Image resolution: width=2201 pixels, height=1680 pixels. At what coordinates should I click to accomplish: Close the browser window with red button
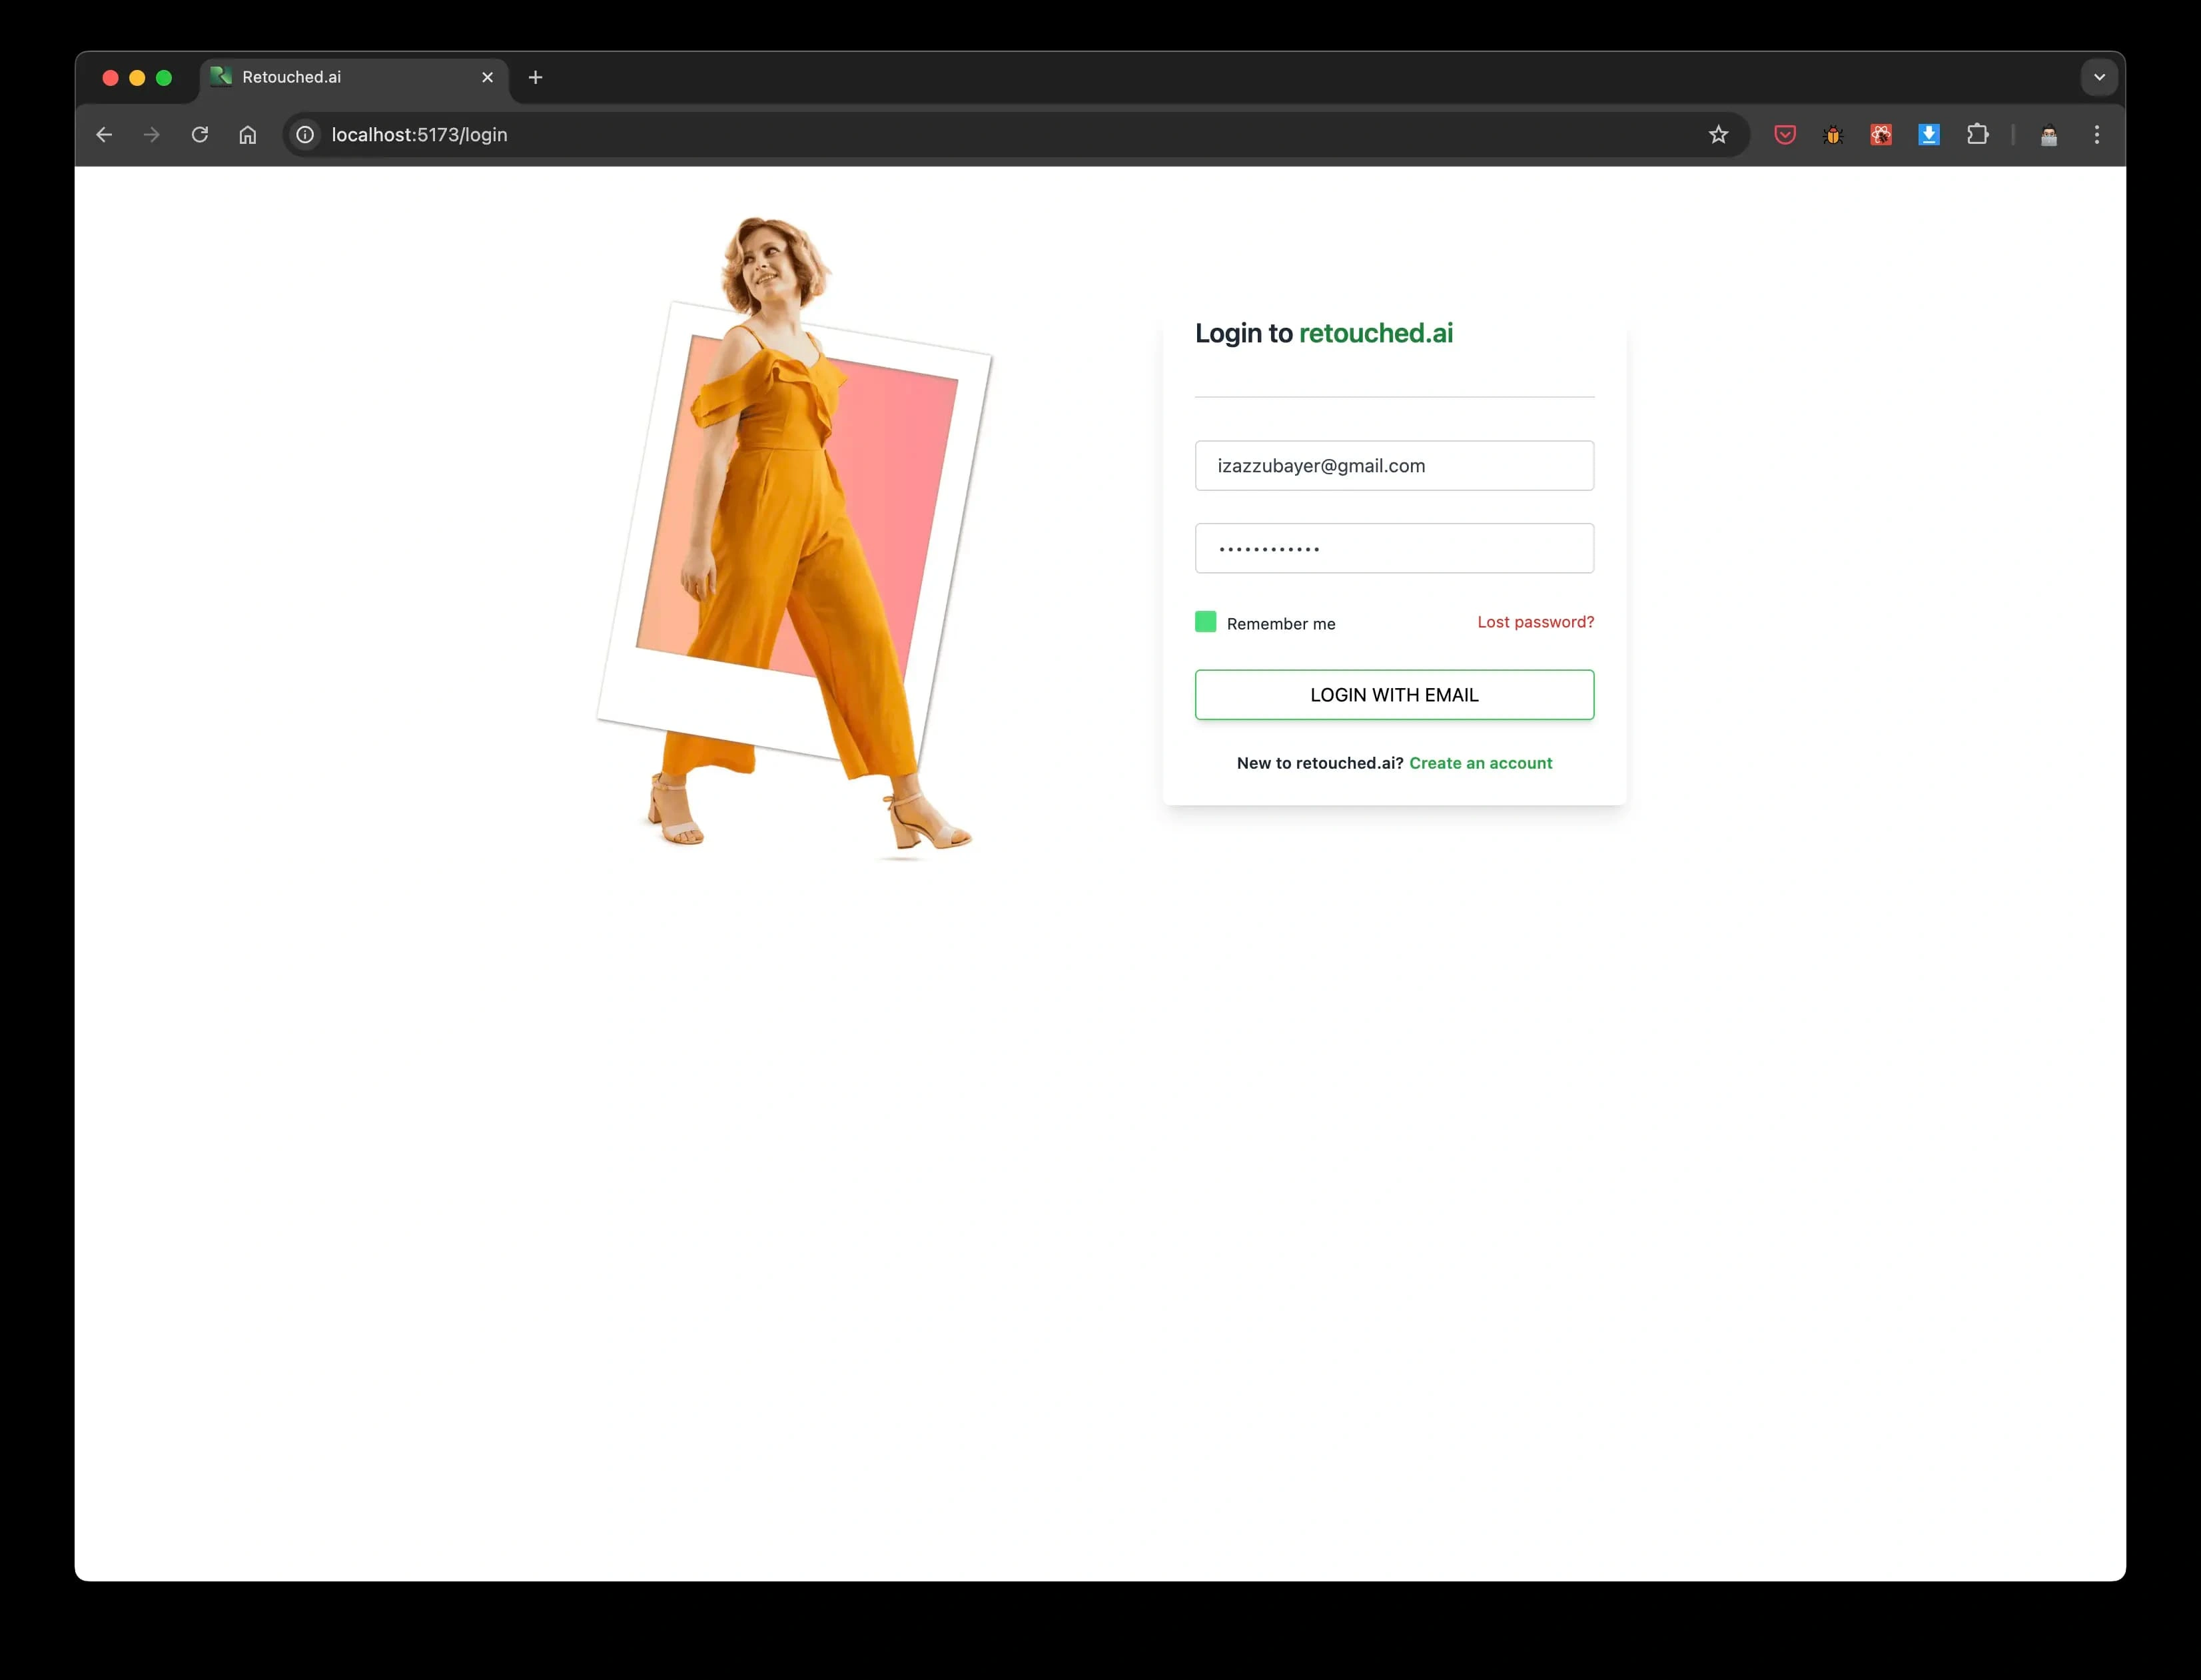pyautogui.click(x=111, y=78)
